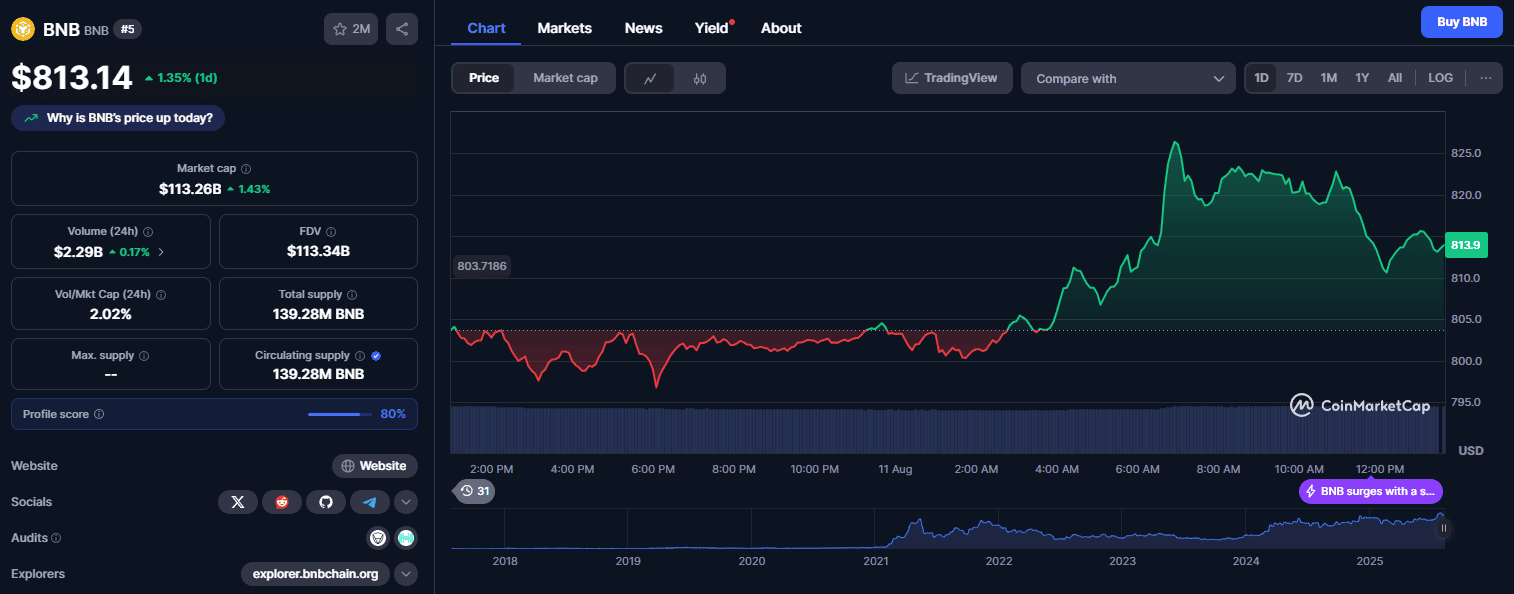This screenshot has width=1514, height=594.
Task: Open the GitHub social link
Action: pos(325,502)
